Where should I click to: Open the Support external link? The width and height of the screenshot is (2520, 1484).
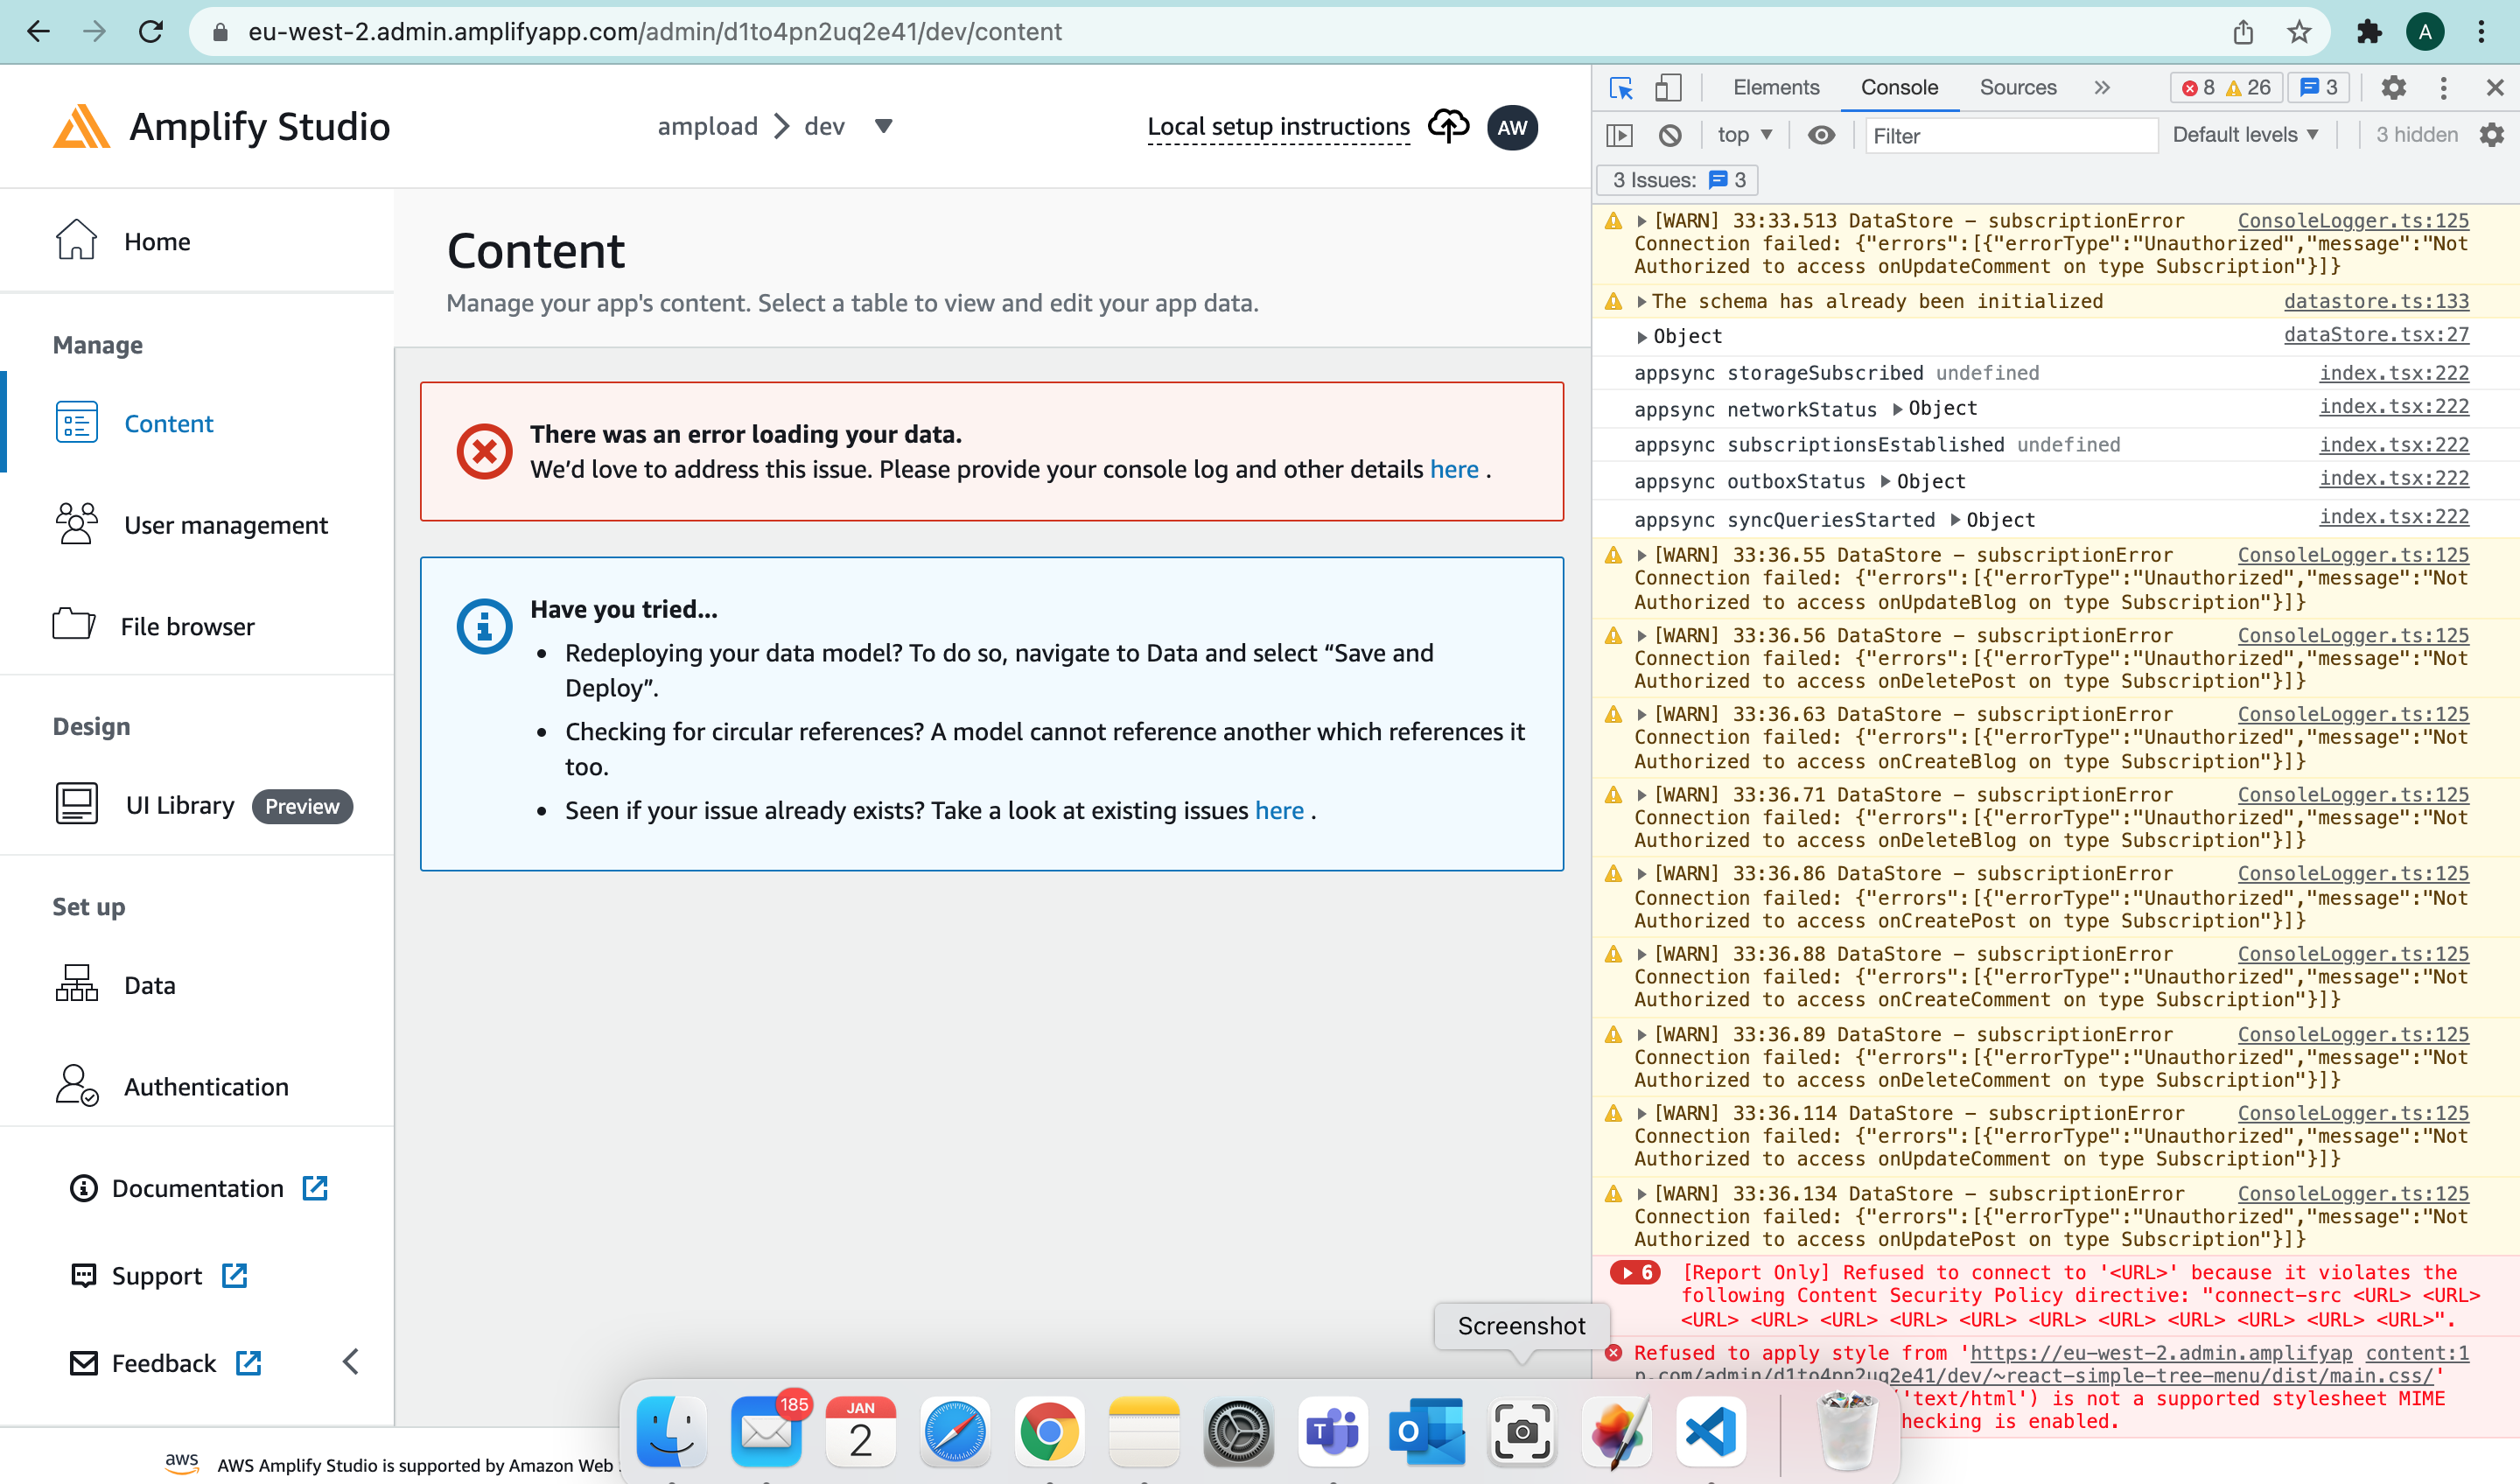click(158, 1275)
